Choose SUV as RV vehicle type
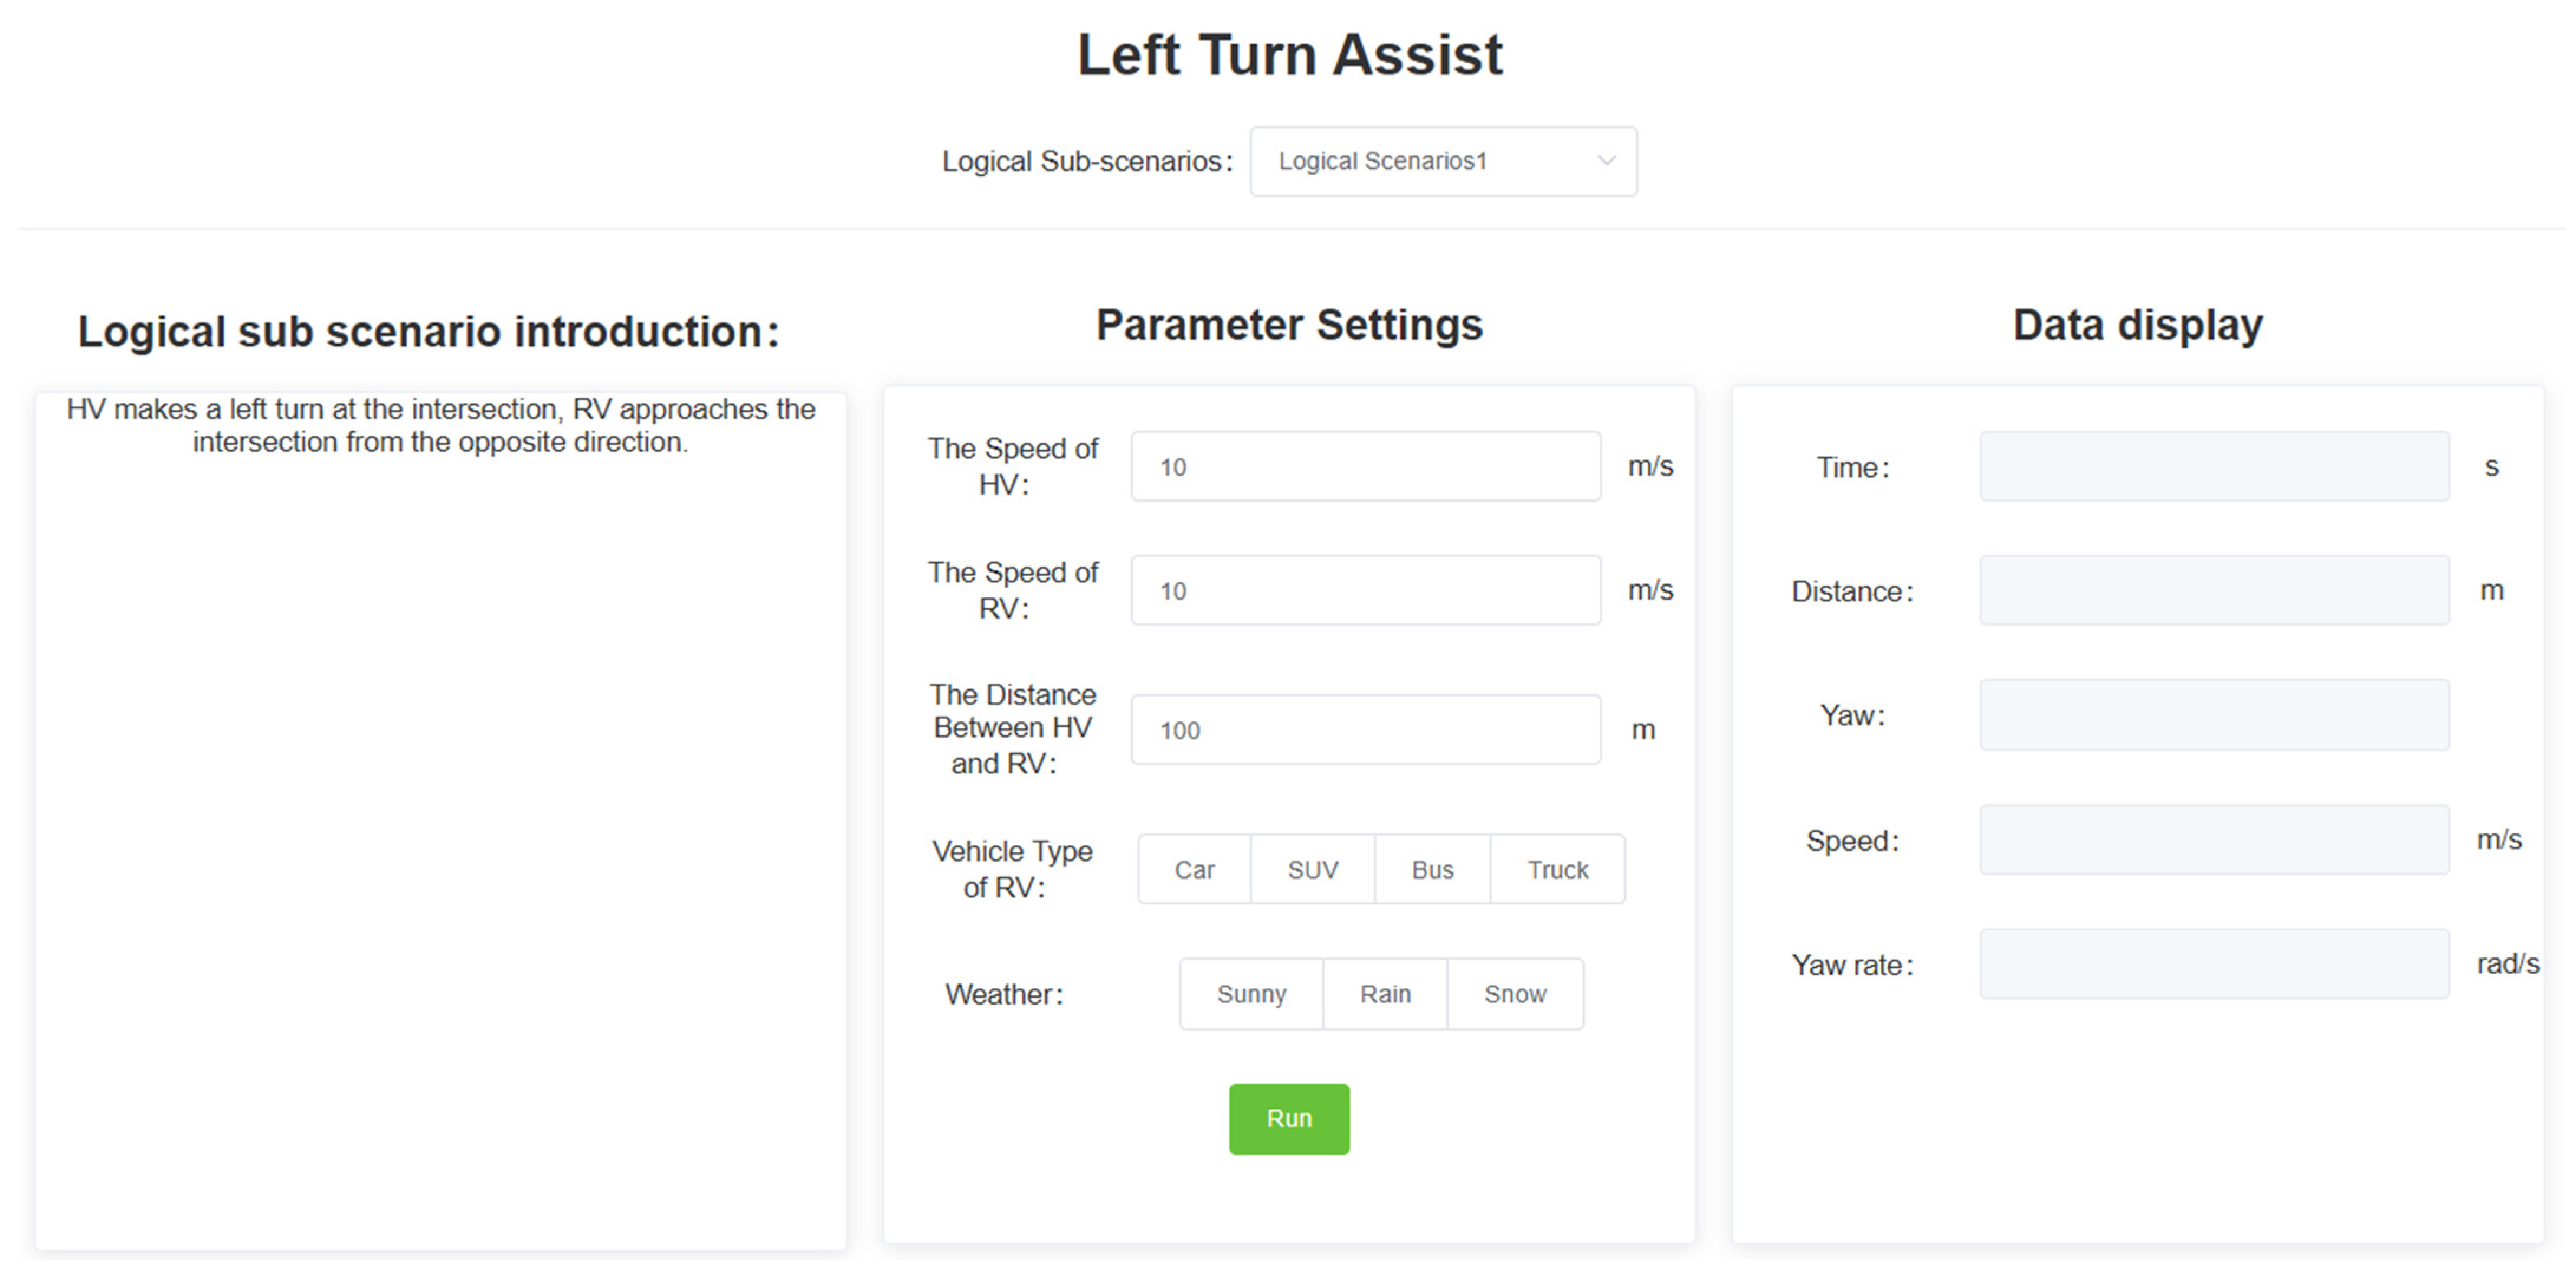 pos(1312,870)
